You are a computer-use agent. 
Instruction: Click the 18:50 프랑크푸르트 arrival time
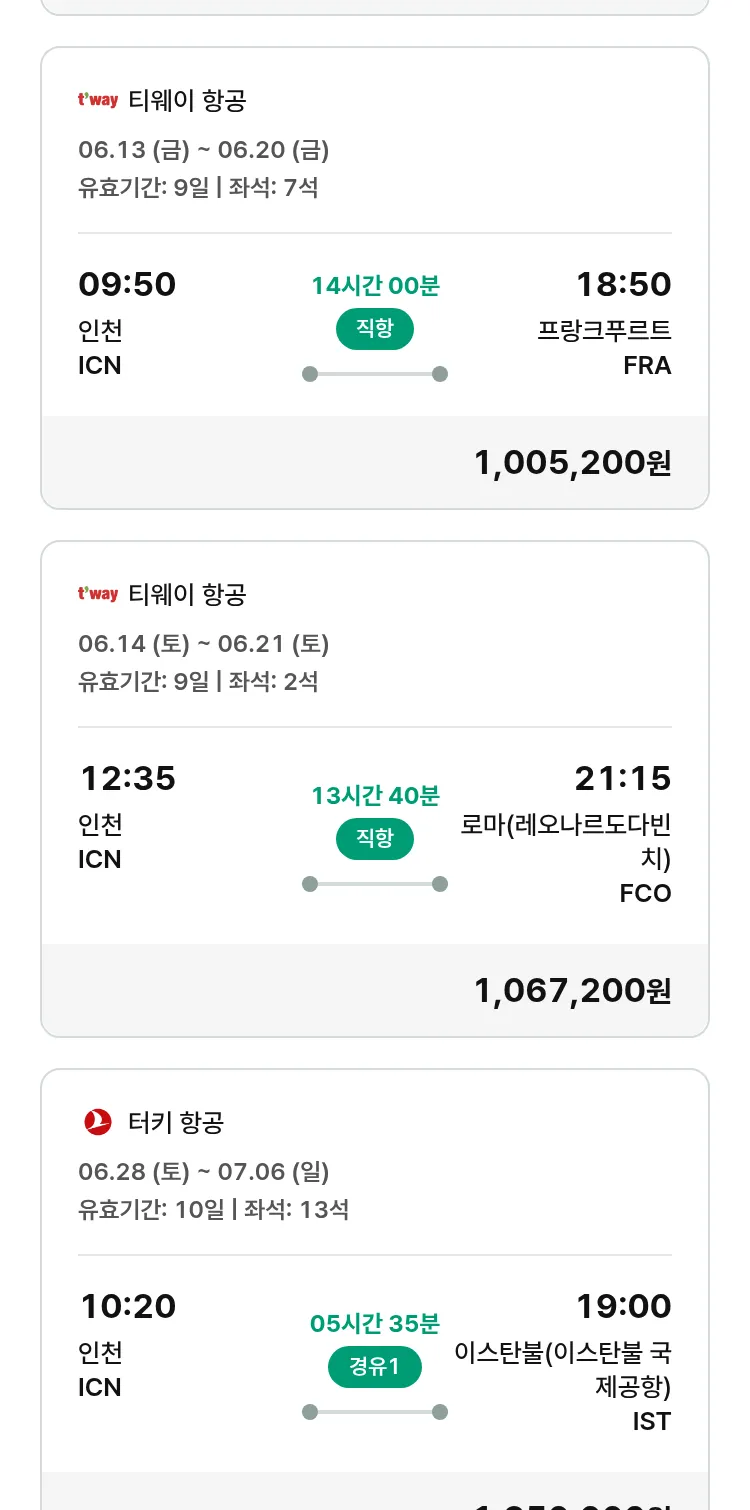pos(623,285)
